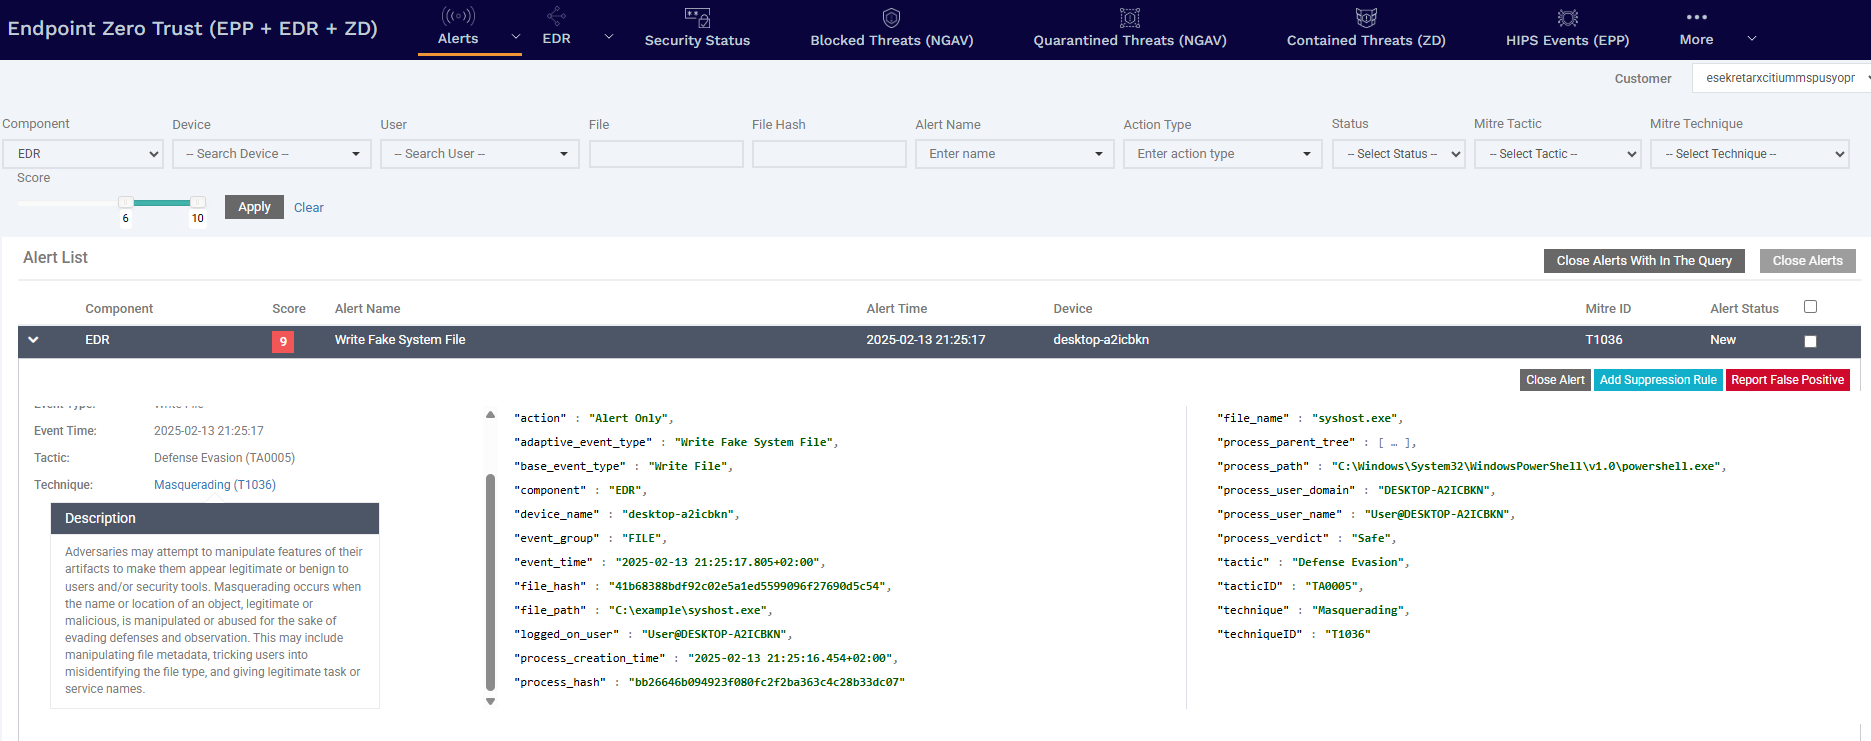Open the Component dropdown set to EDR
The width and height of the screenshot is (1871, 741).
click(x=83, y=154)
